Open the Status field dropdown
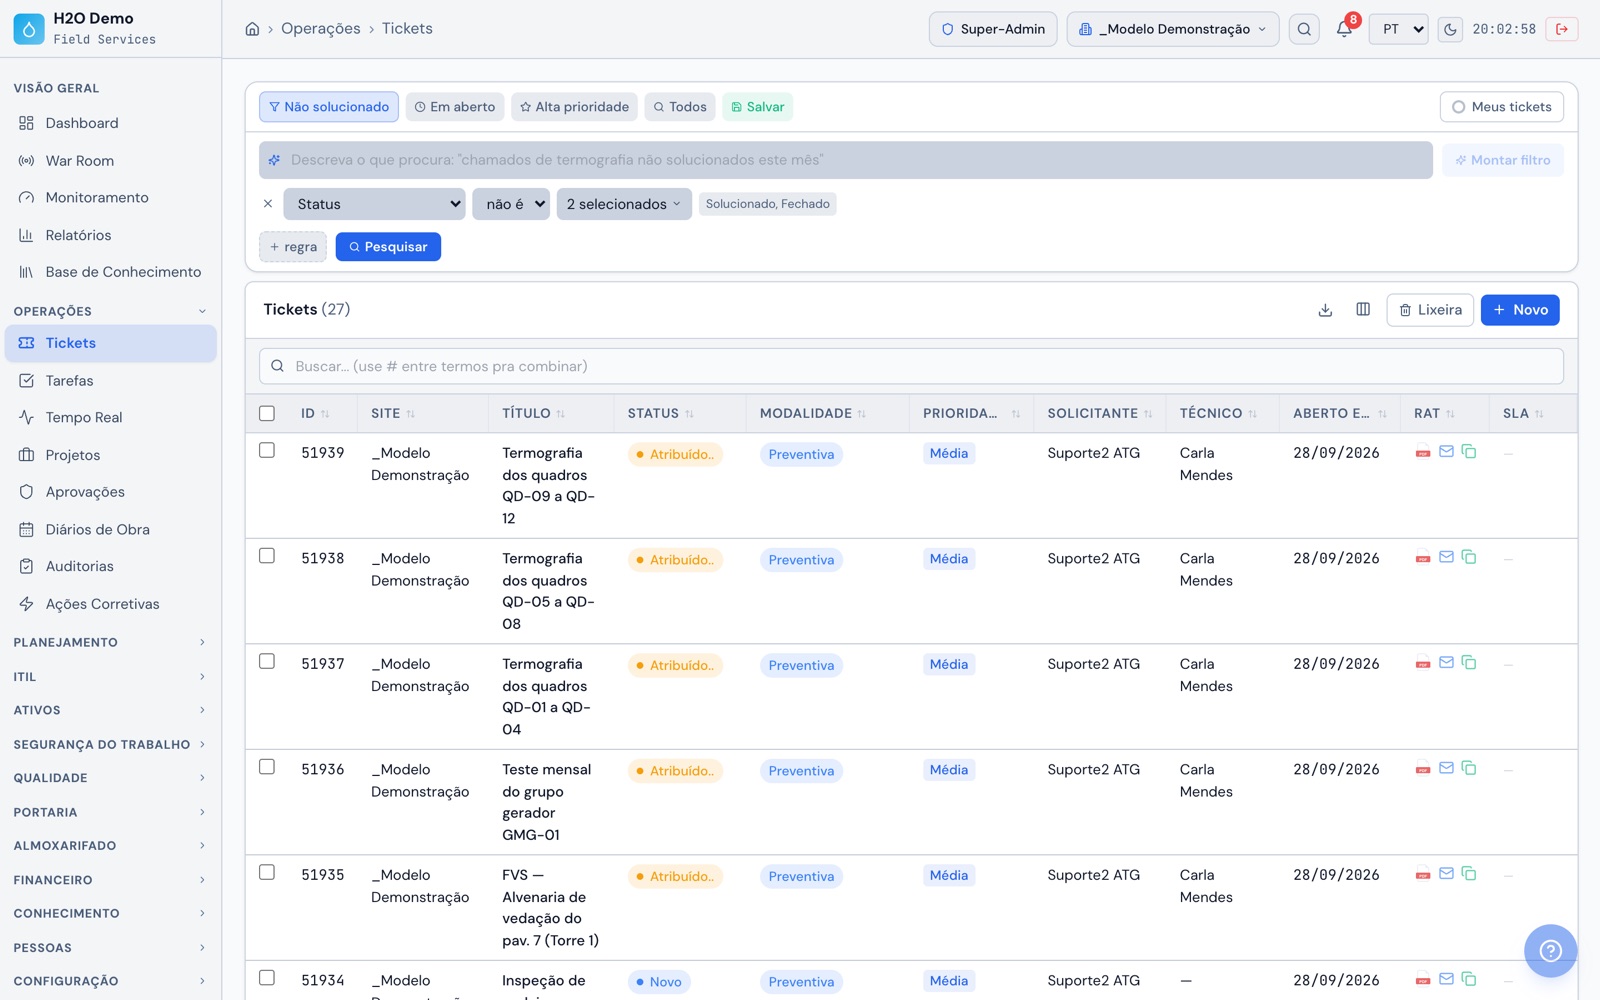 [x=374, y=204]
